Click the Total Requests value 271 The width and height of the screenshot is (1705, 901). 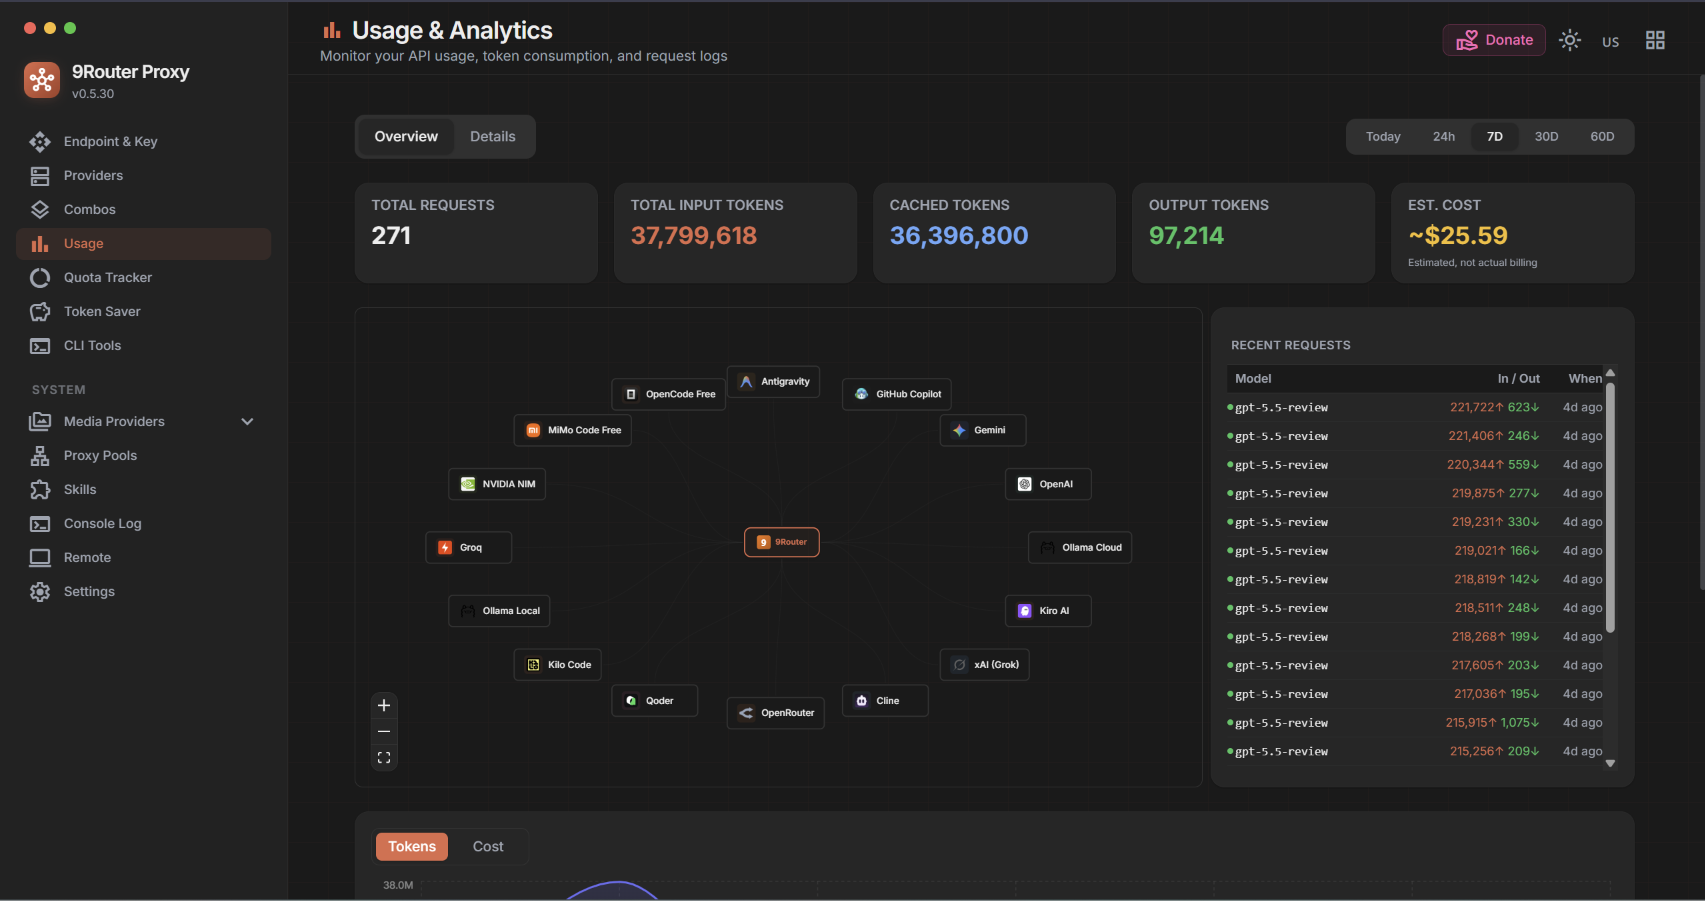391,236
